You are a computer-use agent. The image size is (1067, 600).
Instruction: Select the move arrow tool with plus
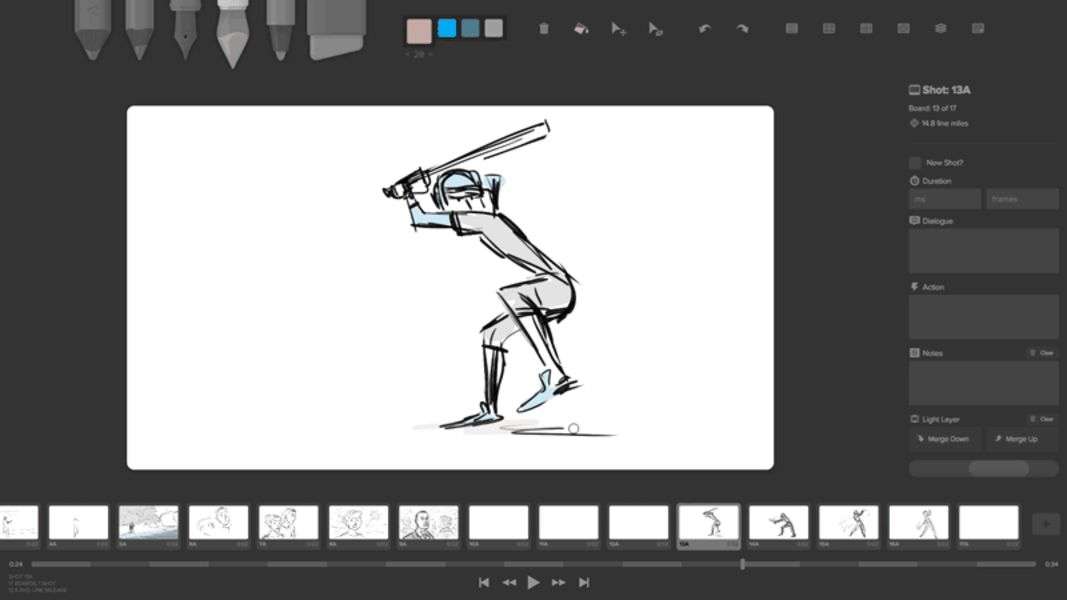[x=618, y=29]
